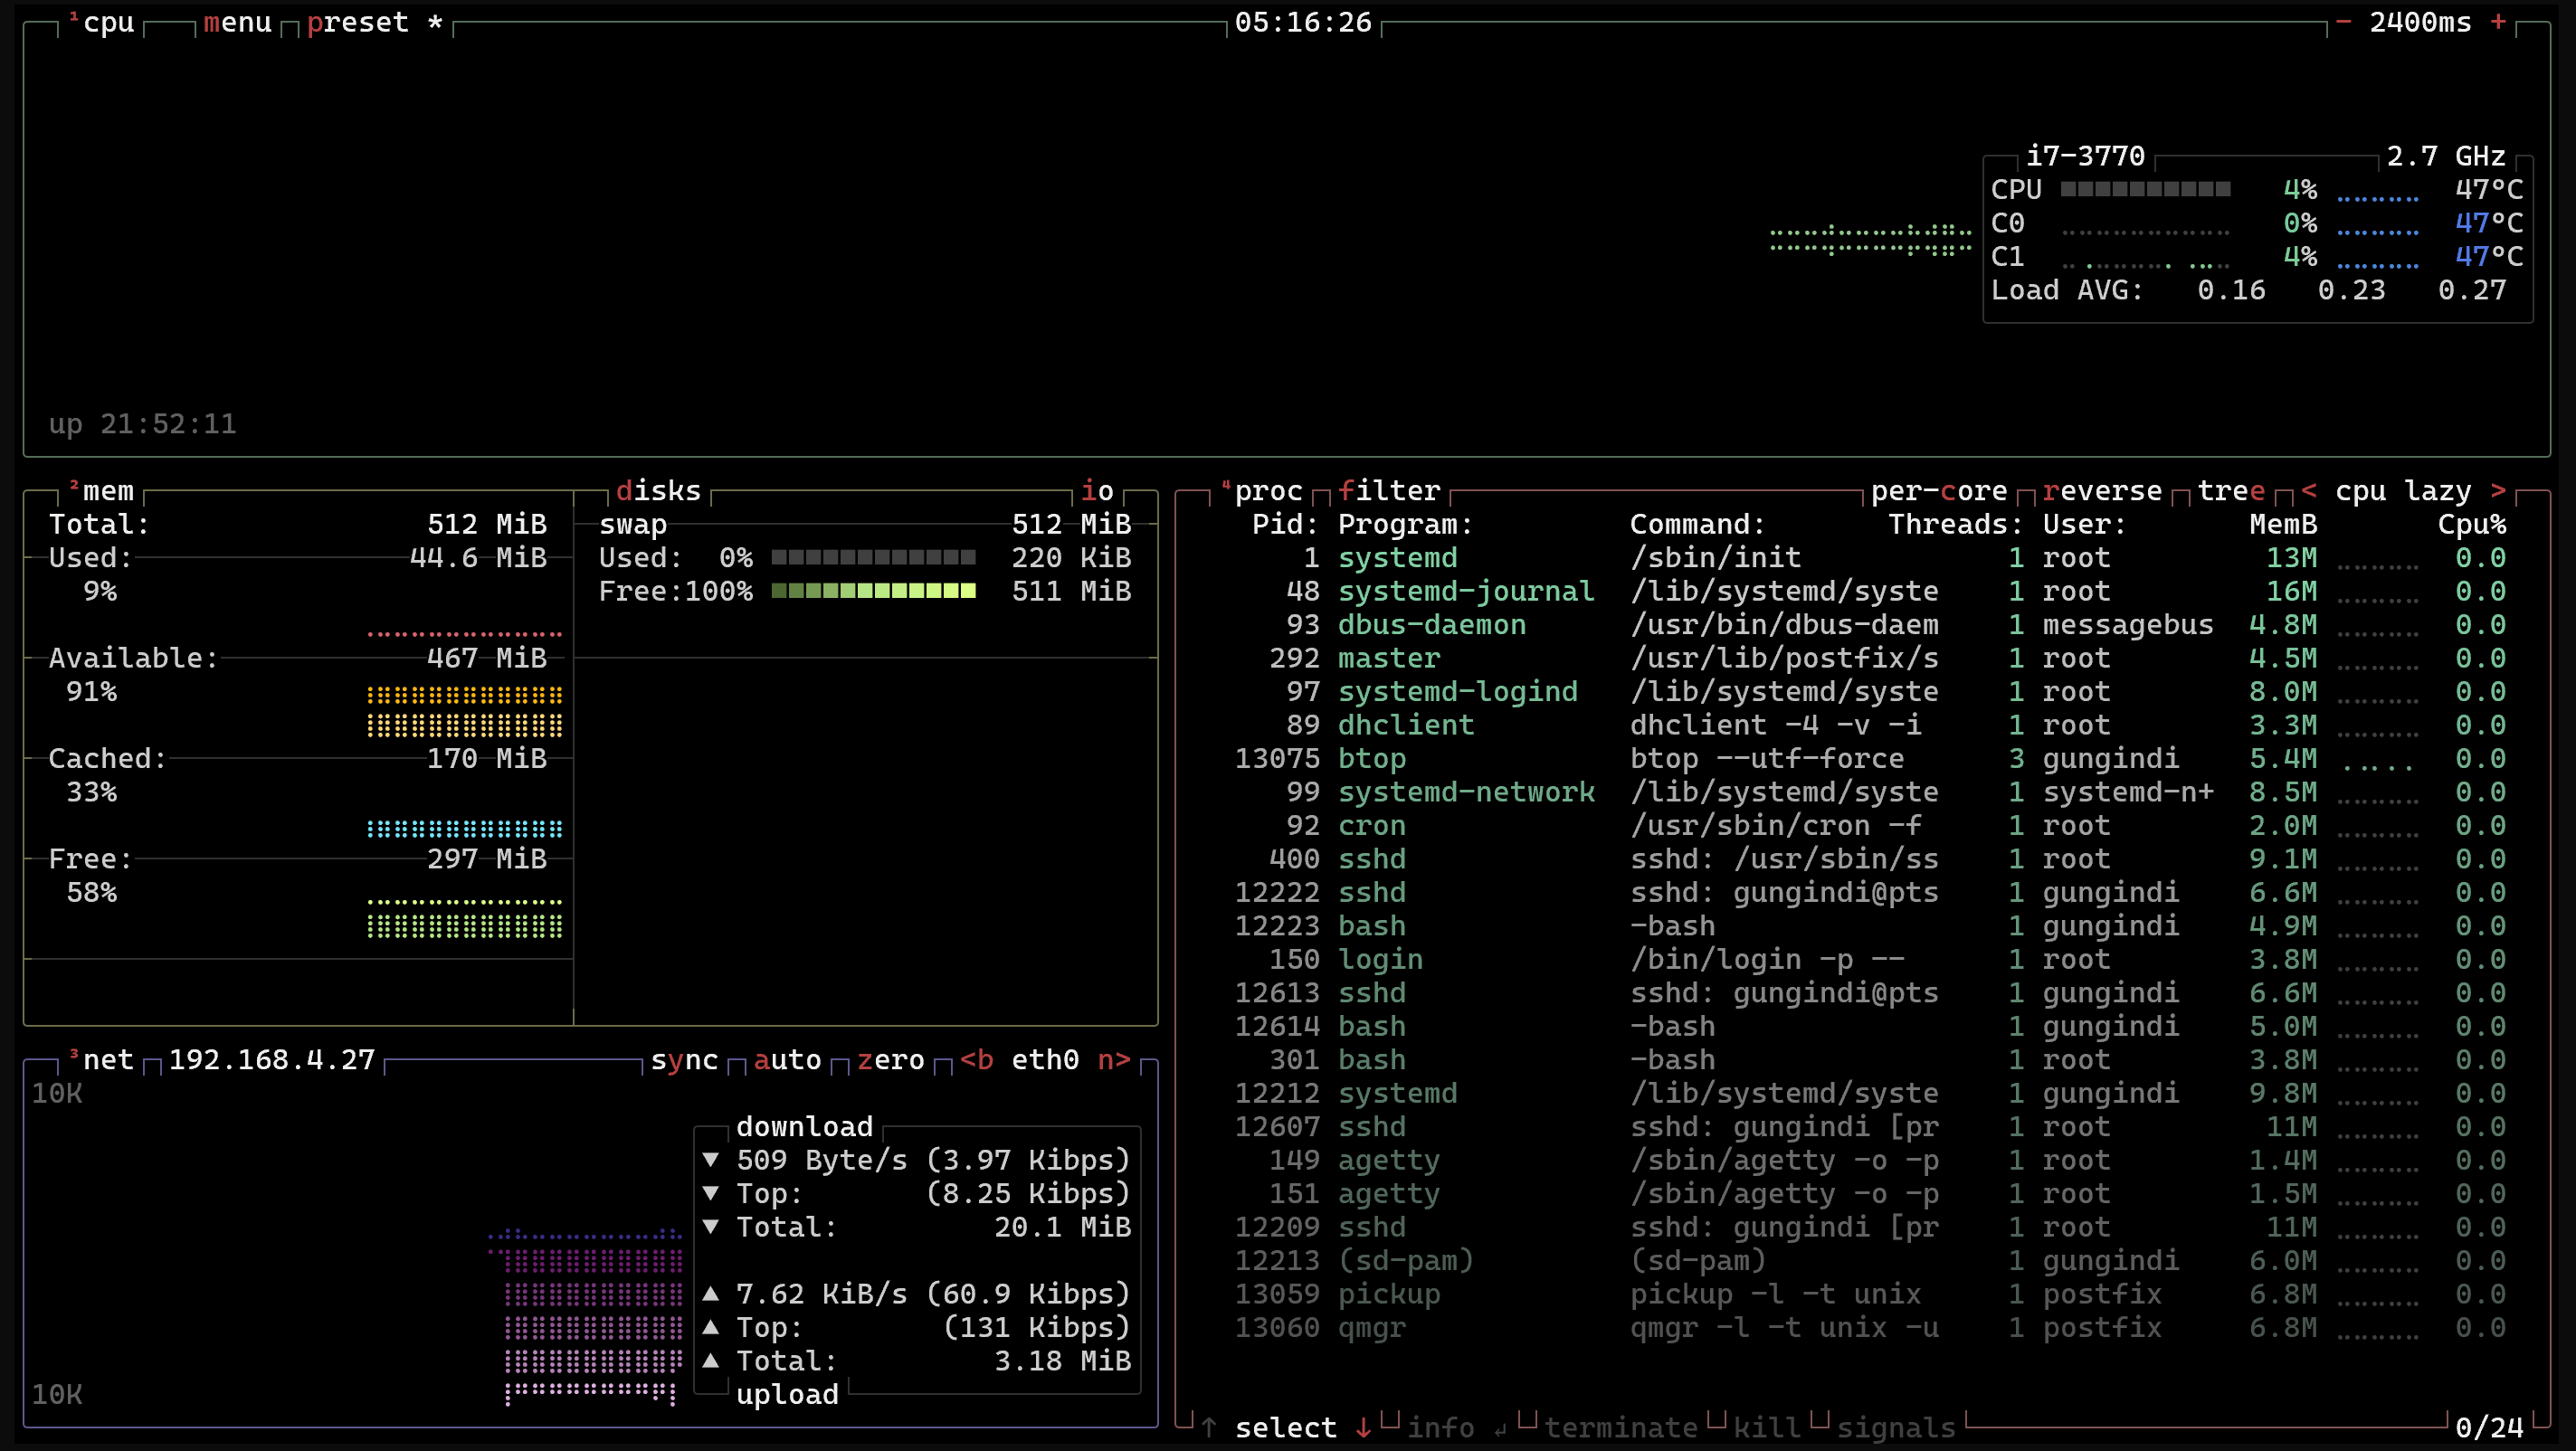The width and height of the screenshot is (2576, 1451).
Task: Increase update interval with plus
Action: coord(2498,22)
